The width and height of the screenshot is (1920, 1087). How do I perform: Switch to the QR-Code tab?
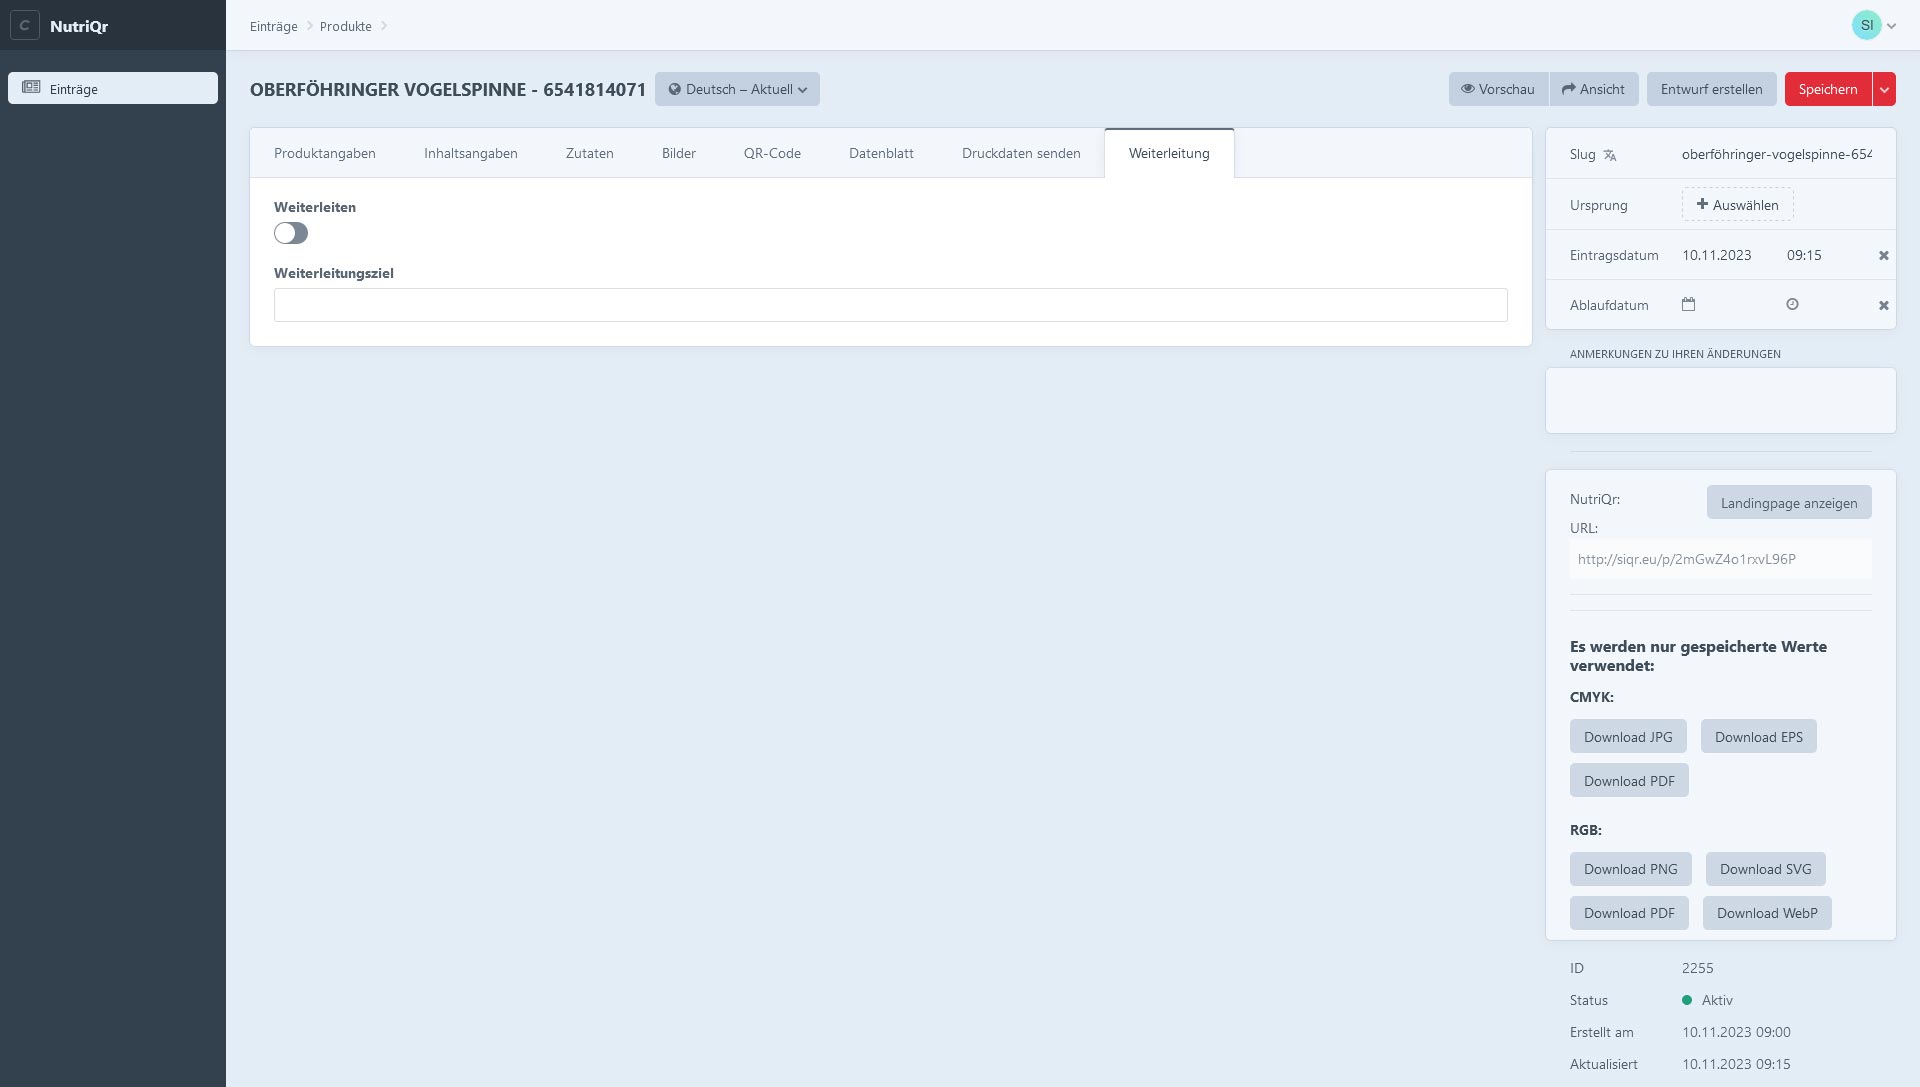(772, 154)
